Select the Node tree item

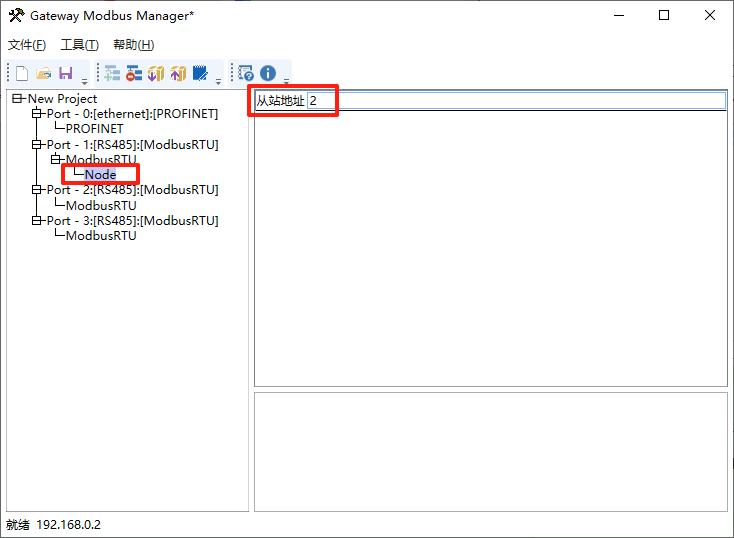coord(100,175)
